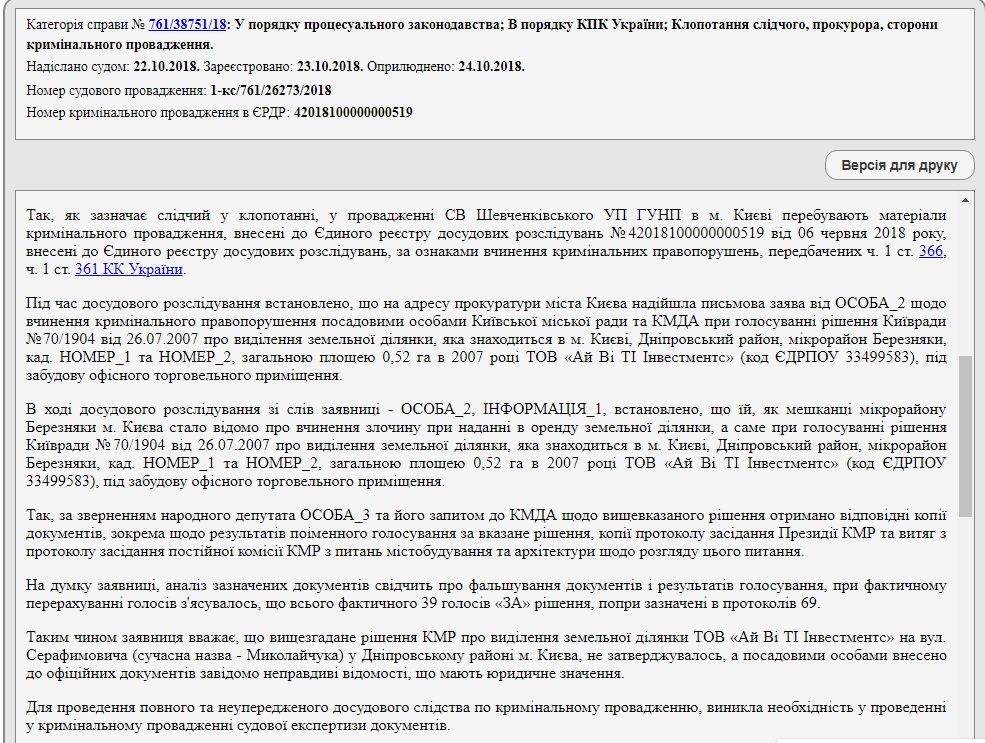Click paragraph starting 'На думку заявниці'
The width and height of the screenshot is (985, 743).
point(485,595)
